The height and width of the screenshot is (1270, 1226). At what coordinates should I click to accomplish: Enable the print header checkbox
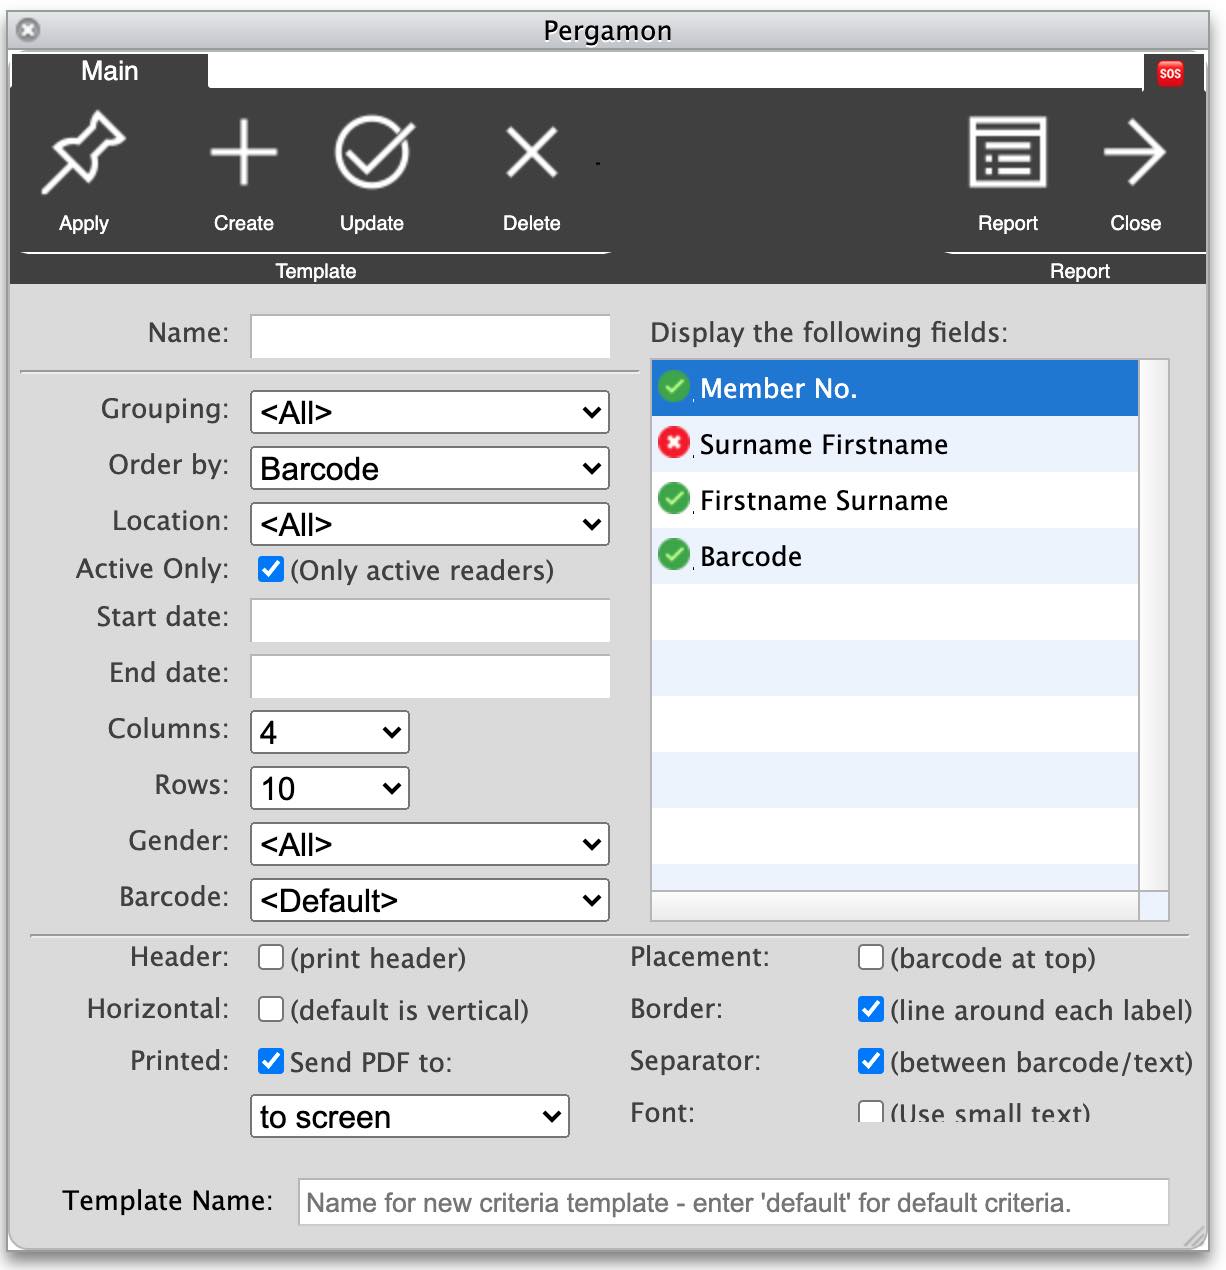[271, 957]
